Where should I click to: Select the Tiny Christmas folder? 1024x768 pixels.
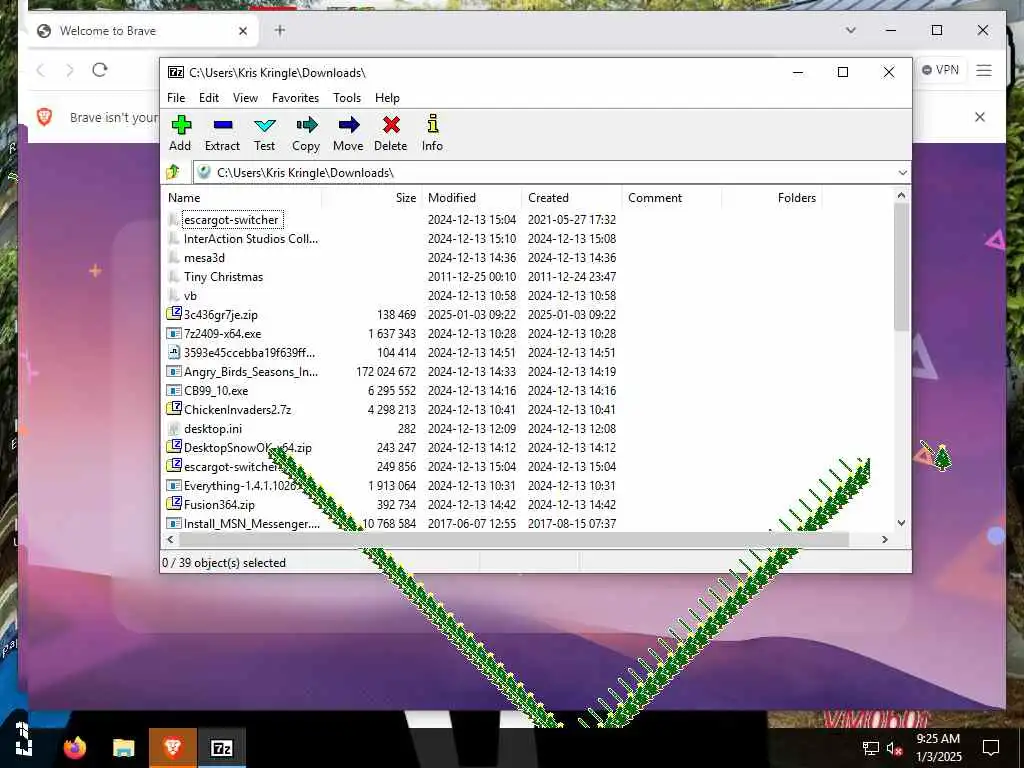223,277
